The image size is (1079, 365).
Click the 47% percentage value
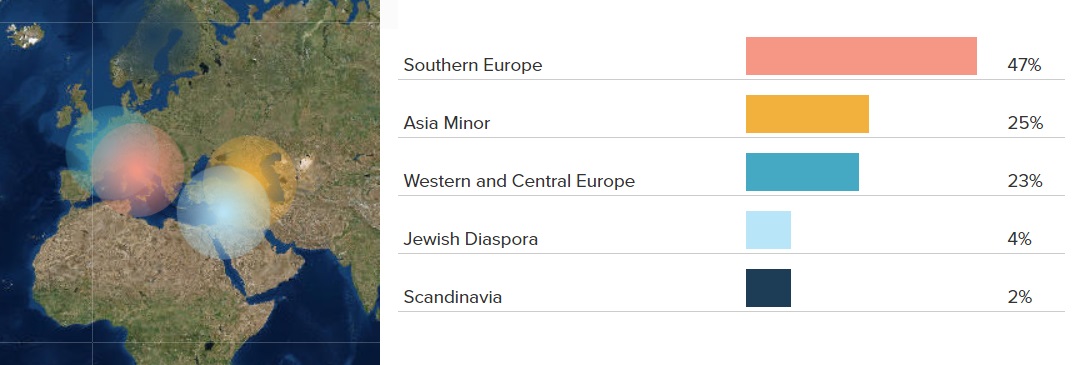[x=1024, y=65]
